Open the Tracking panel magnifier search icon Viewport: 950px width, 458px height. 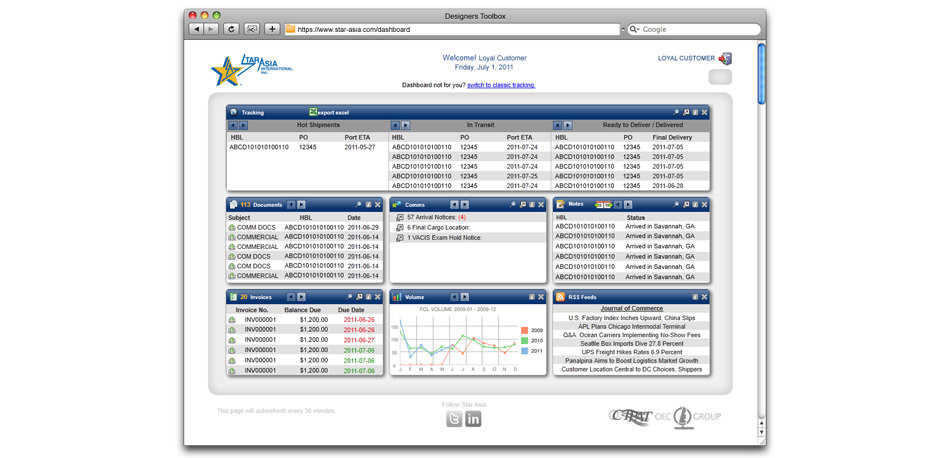coord(676,113)
